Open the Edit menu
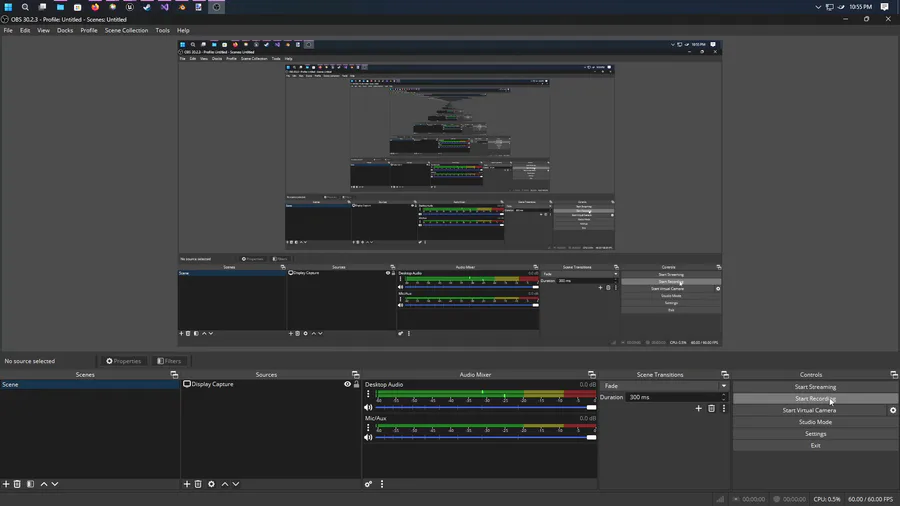This screenshot has width=900, height=506. click(x=25, y=30)
